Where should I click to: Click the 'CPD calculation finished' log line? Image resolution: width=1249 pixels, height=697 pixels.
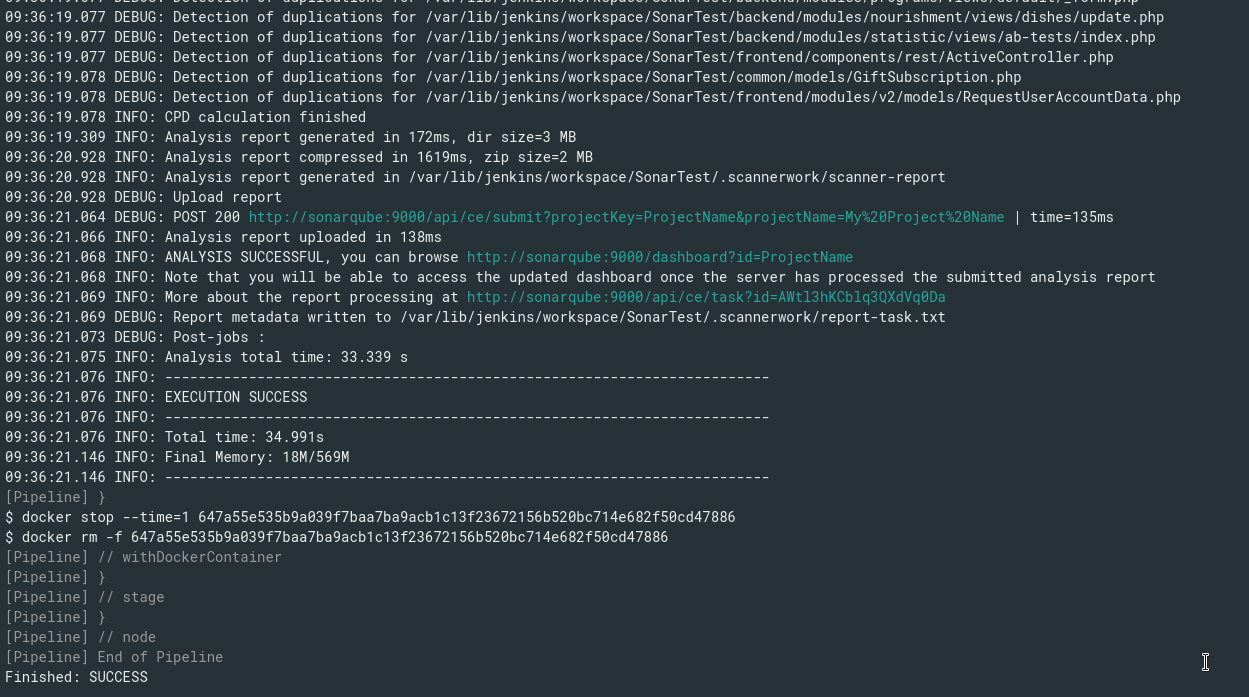[x=265, y=117]
